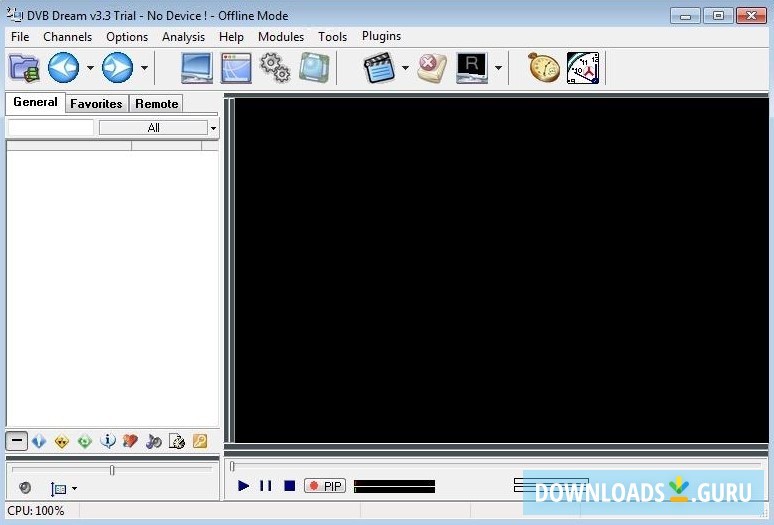Click the red X eraser icon
The width and height of the screenshot is (774, 525).
432,68
